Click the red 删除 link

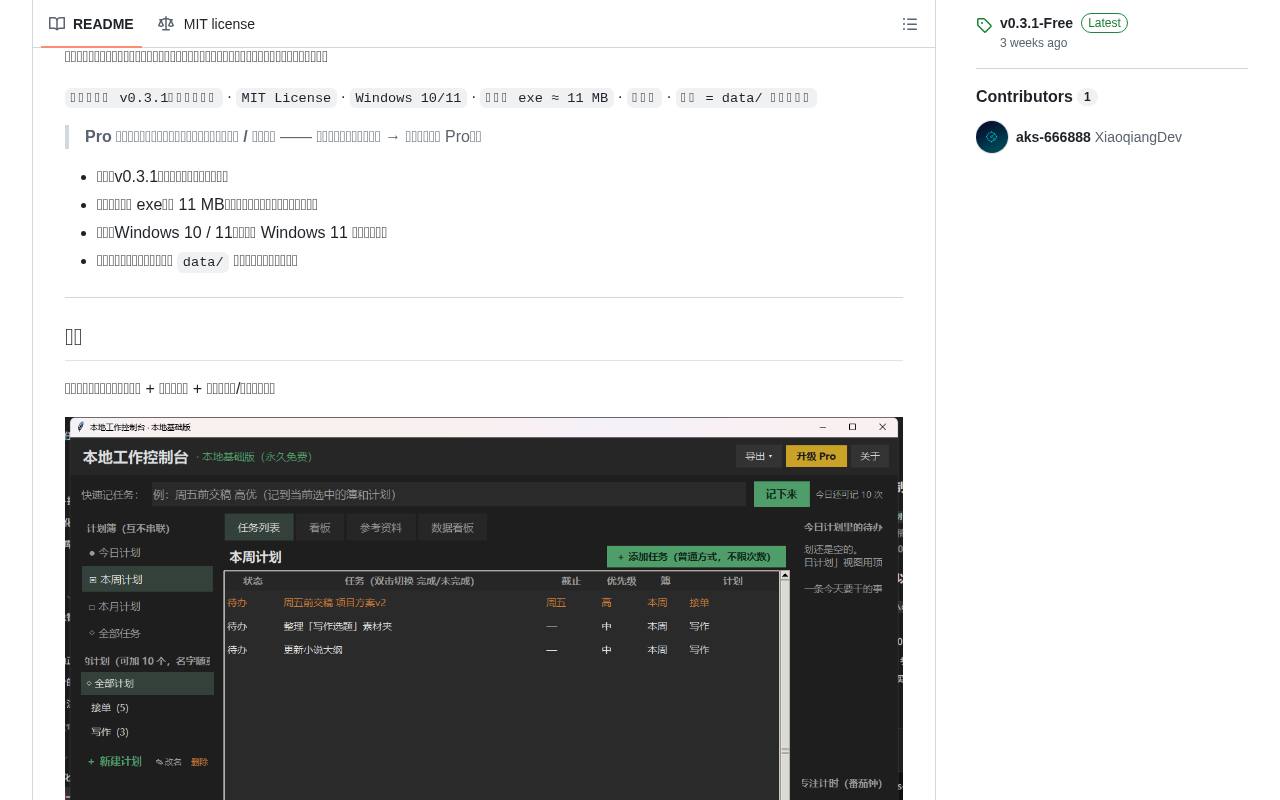tap(200, 762)
